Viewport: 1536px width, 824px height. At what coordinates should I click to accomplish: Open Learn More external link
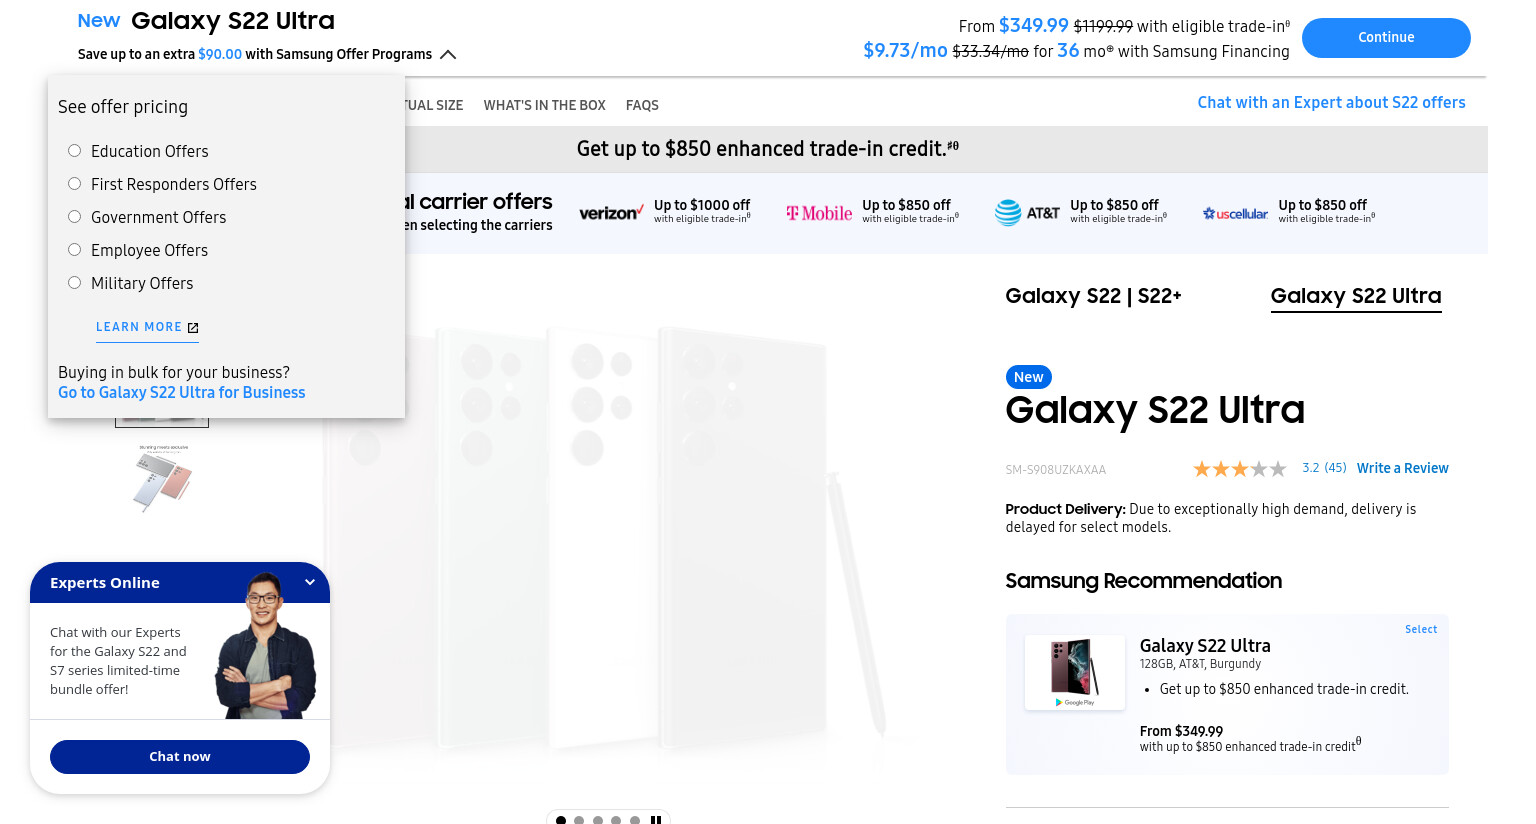147,327
